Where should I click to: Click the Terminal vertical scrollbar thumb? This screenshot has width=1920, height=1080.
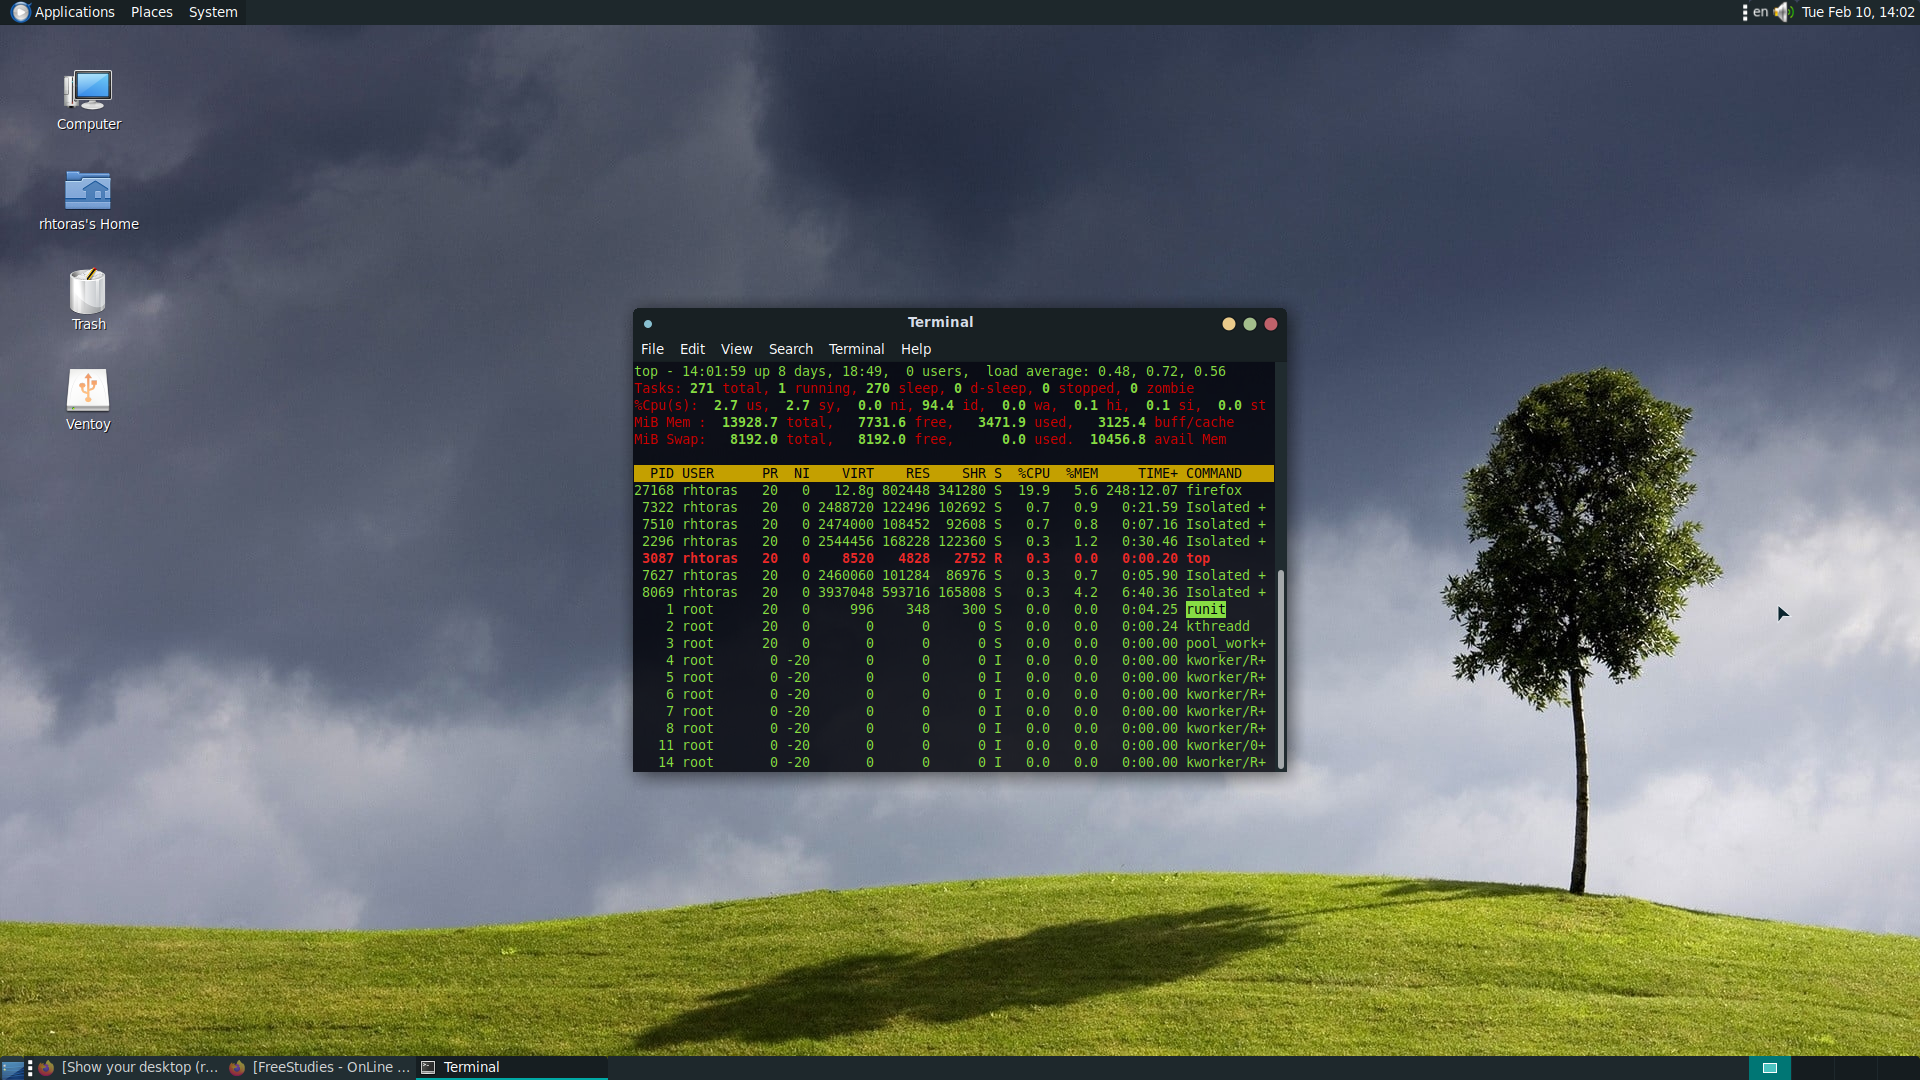(x=1280, y=668)
